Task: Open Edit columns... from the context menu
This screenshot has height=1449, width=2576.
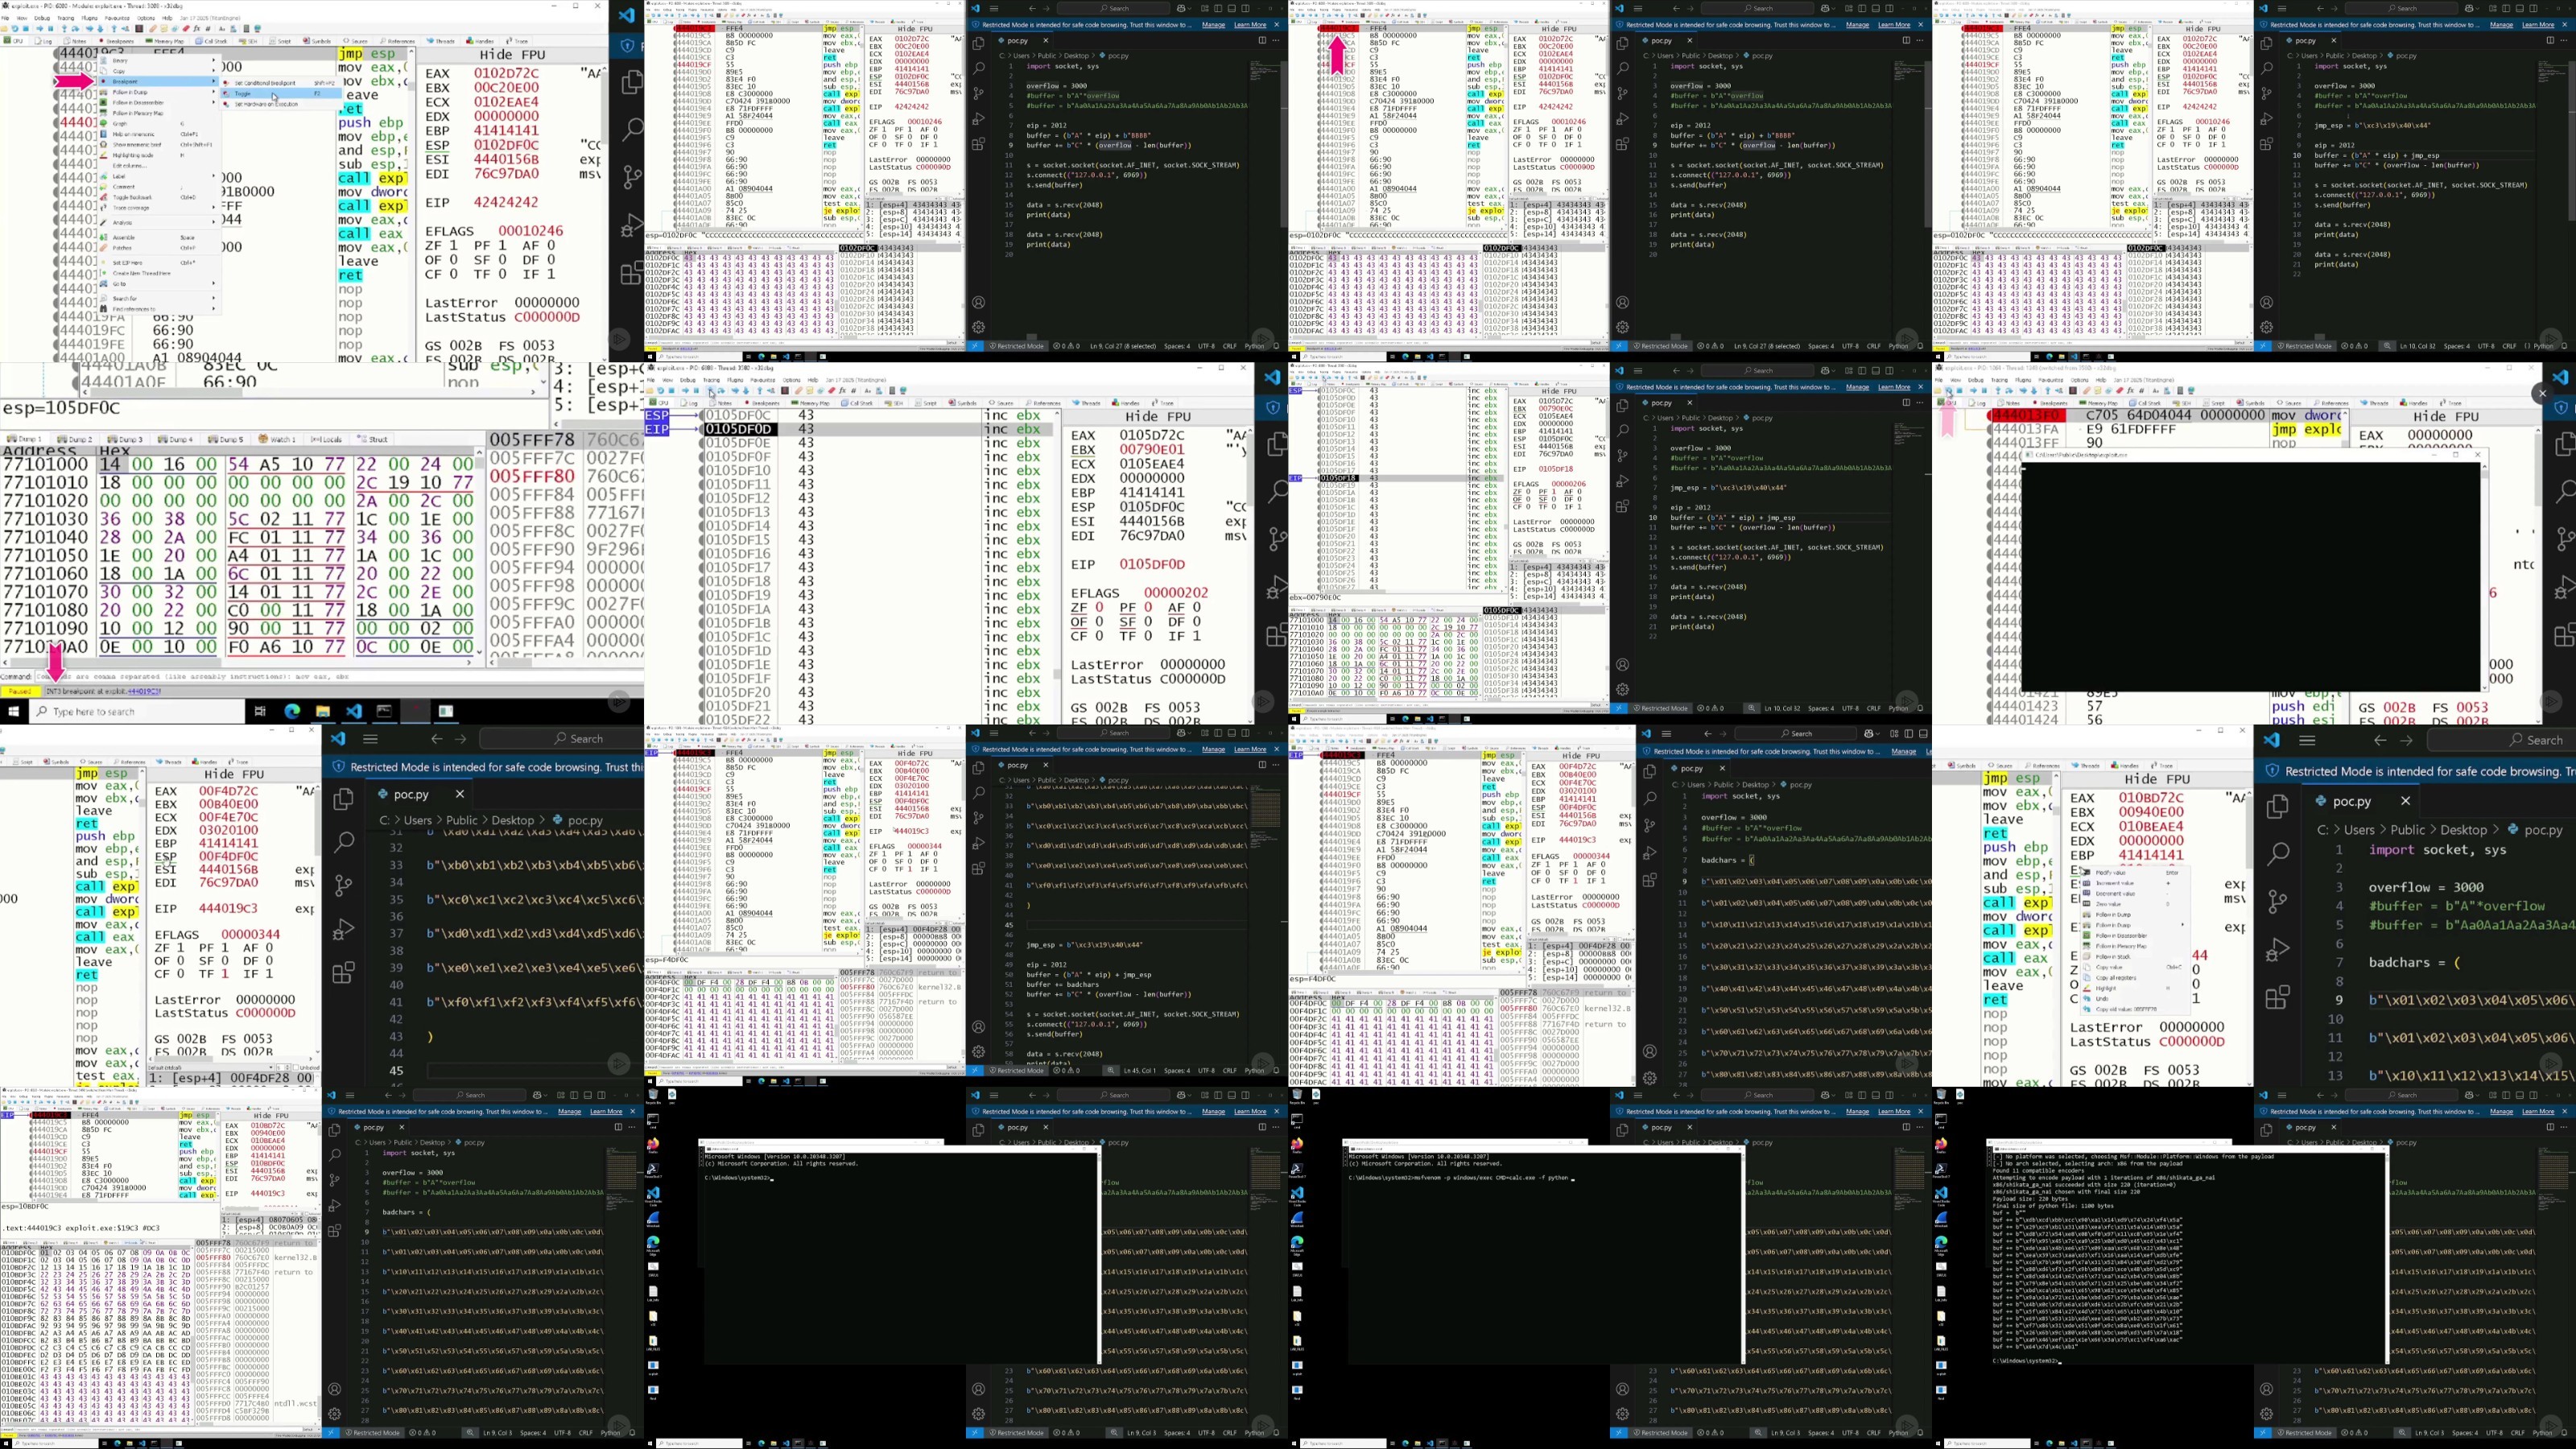Action: pos(158,166)
